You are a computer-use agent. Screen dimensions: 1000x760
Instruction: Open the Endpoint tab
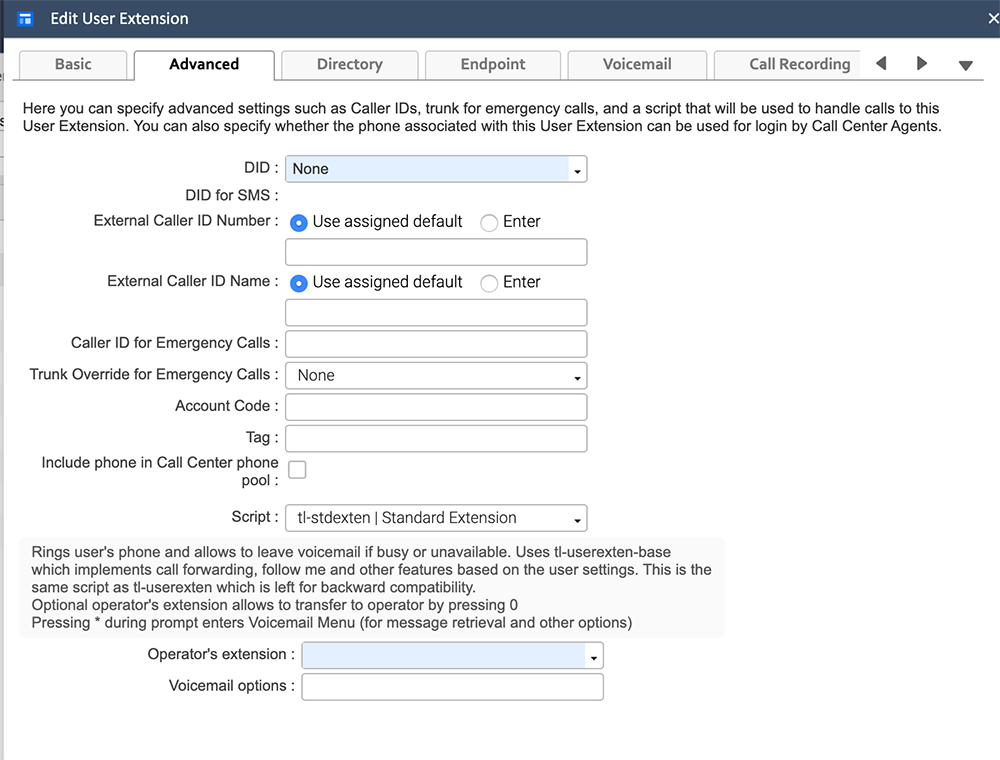[493, 64]
